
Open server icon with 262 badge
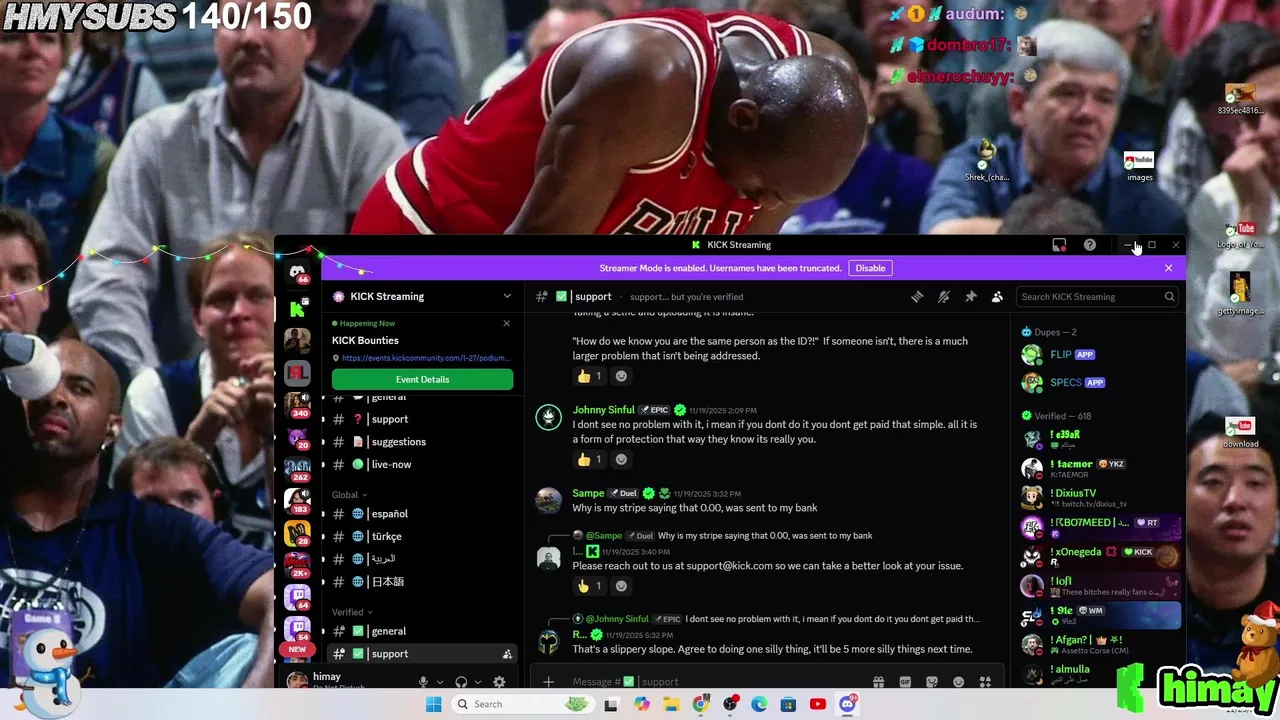(x=297, y=467)
